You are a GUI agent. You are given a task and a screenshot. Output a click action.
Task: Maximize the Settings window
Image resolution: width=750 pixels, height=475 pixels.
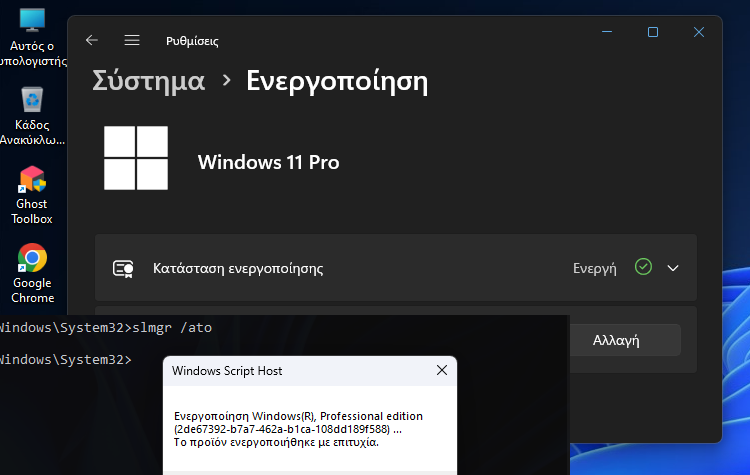click(653, 32)
